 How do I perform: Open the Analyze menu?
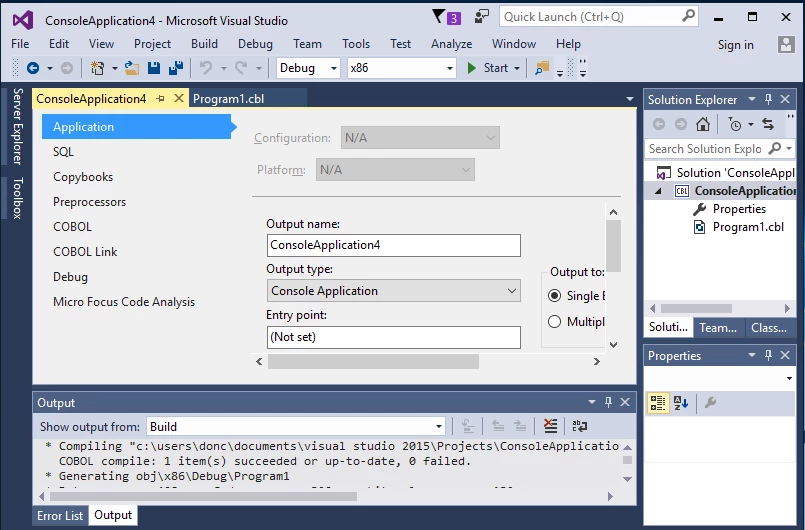click(x=451, y=44)
